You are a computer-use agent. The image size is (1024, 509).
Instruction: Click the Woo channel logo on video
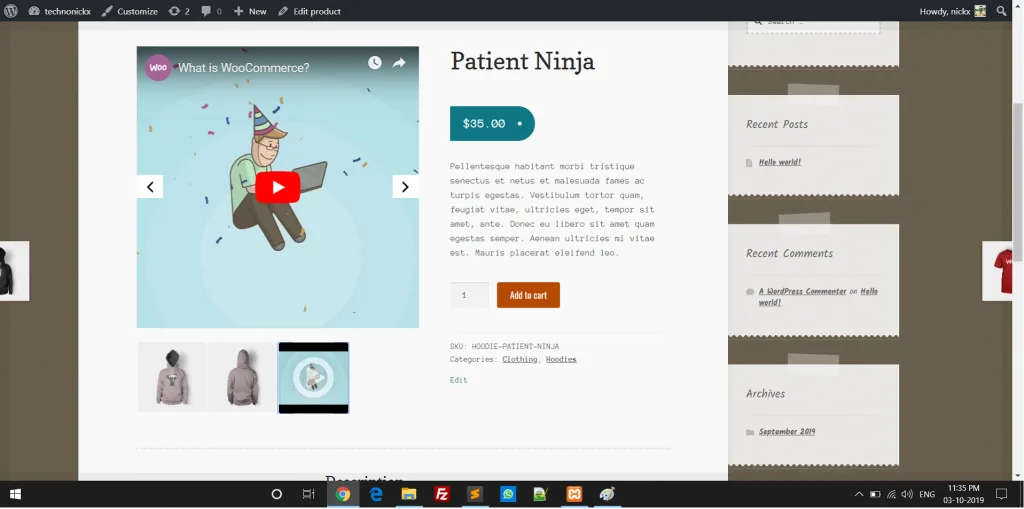[158, 67]
